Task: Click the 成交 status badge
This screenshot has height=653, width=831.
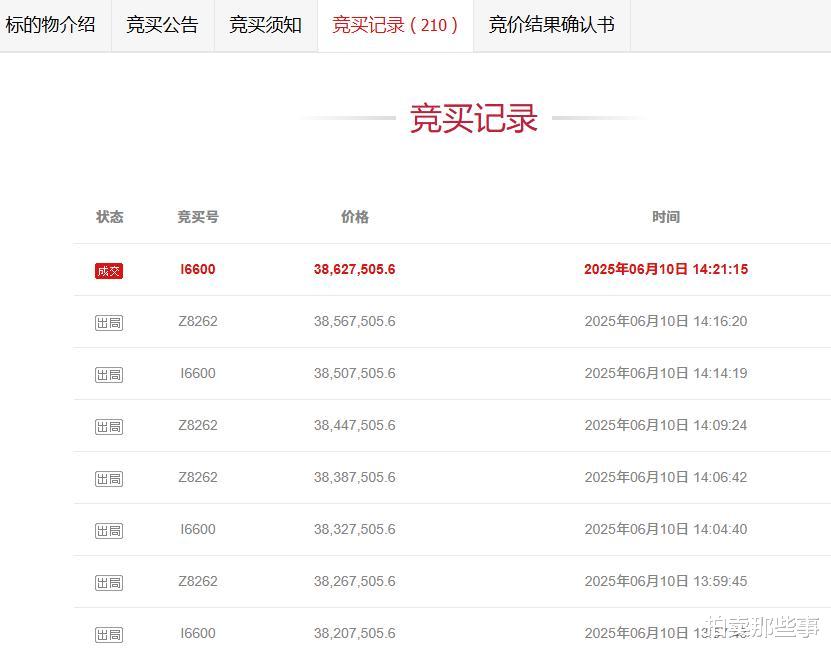Action: point(109,271)
